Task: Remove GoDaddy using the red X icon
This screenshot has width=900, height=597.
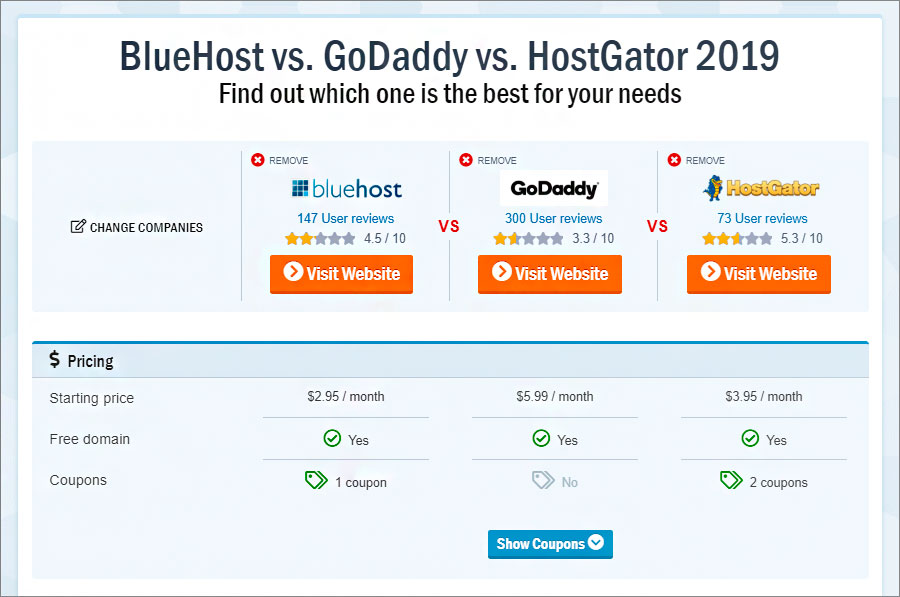Action: tap(466, 160)
